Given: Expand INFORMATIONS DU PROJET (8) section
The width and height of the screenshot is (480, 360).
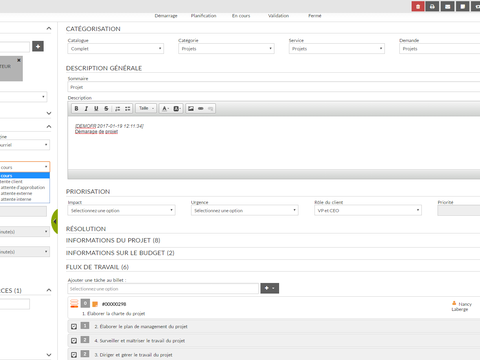Looking at the screenshot, I should tap(113, 240).
